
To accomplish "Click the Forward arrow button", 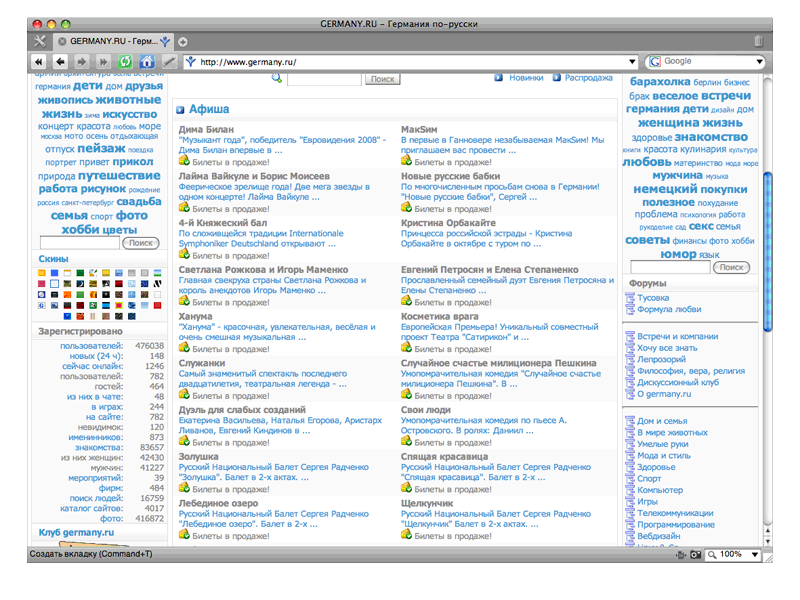I will [x=82, y=62].
